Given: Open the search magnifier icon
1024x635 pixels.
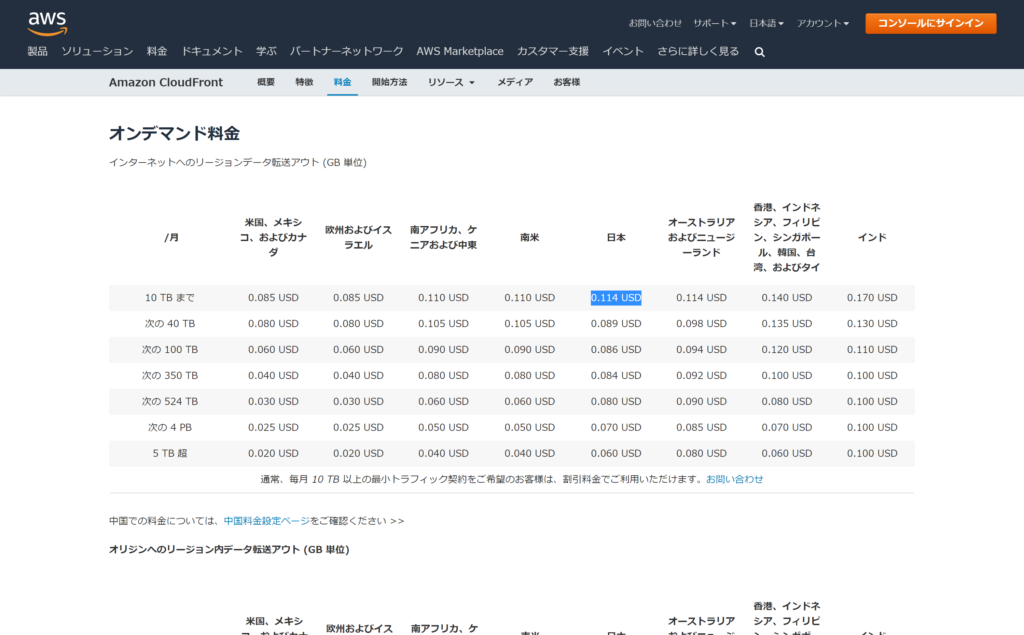Looking at the screenshot, I should click(x=760, y=52).
